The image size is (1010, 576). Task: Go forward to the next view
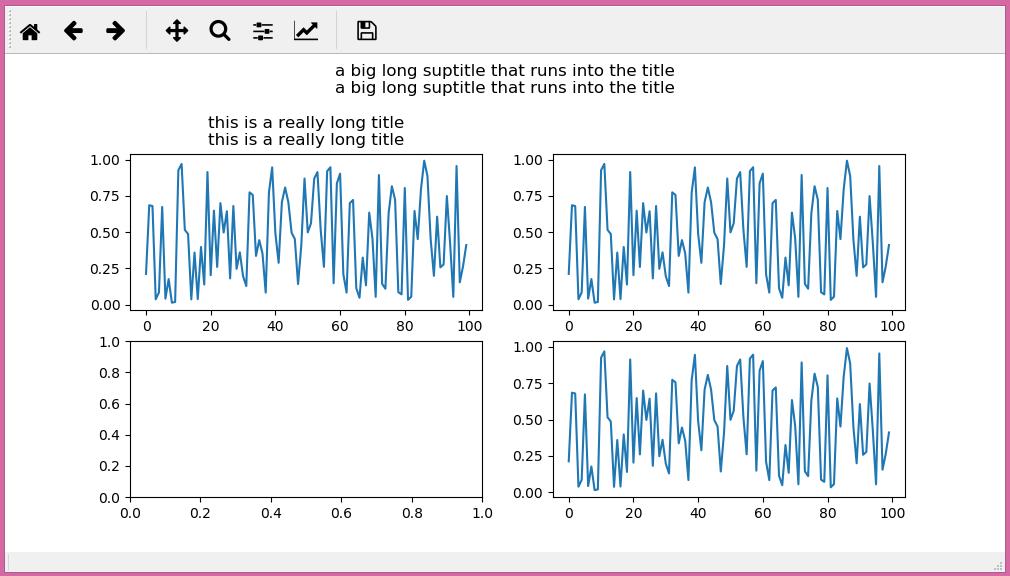click(x=115, y=31)
